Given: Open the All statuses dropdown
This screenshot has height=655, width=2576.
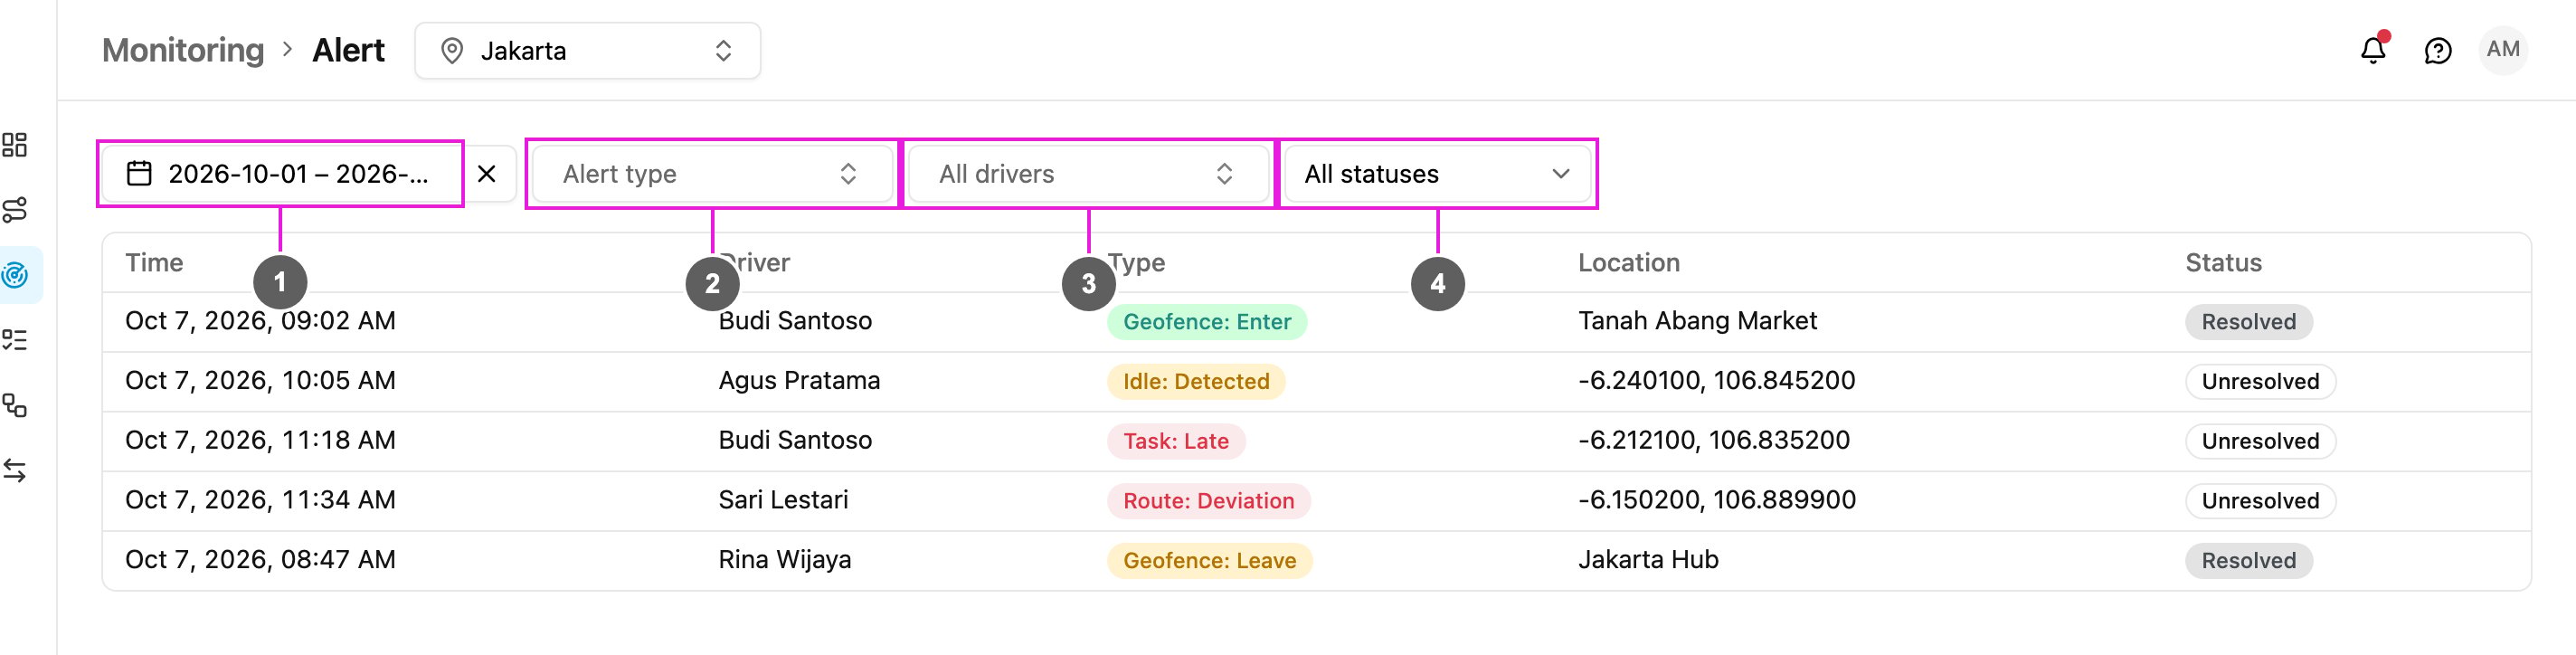Looking at the screenshot, I should click(1437, 174).
